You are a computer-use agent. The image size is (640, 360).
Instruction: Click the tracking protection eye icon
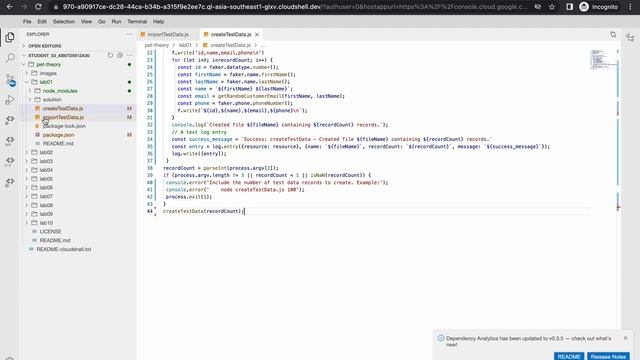(x=538, y=7)
